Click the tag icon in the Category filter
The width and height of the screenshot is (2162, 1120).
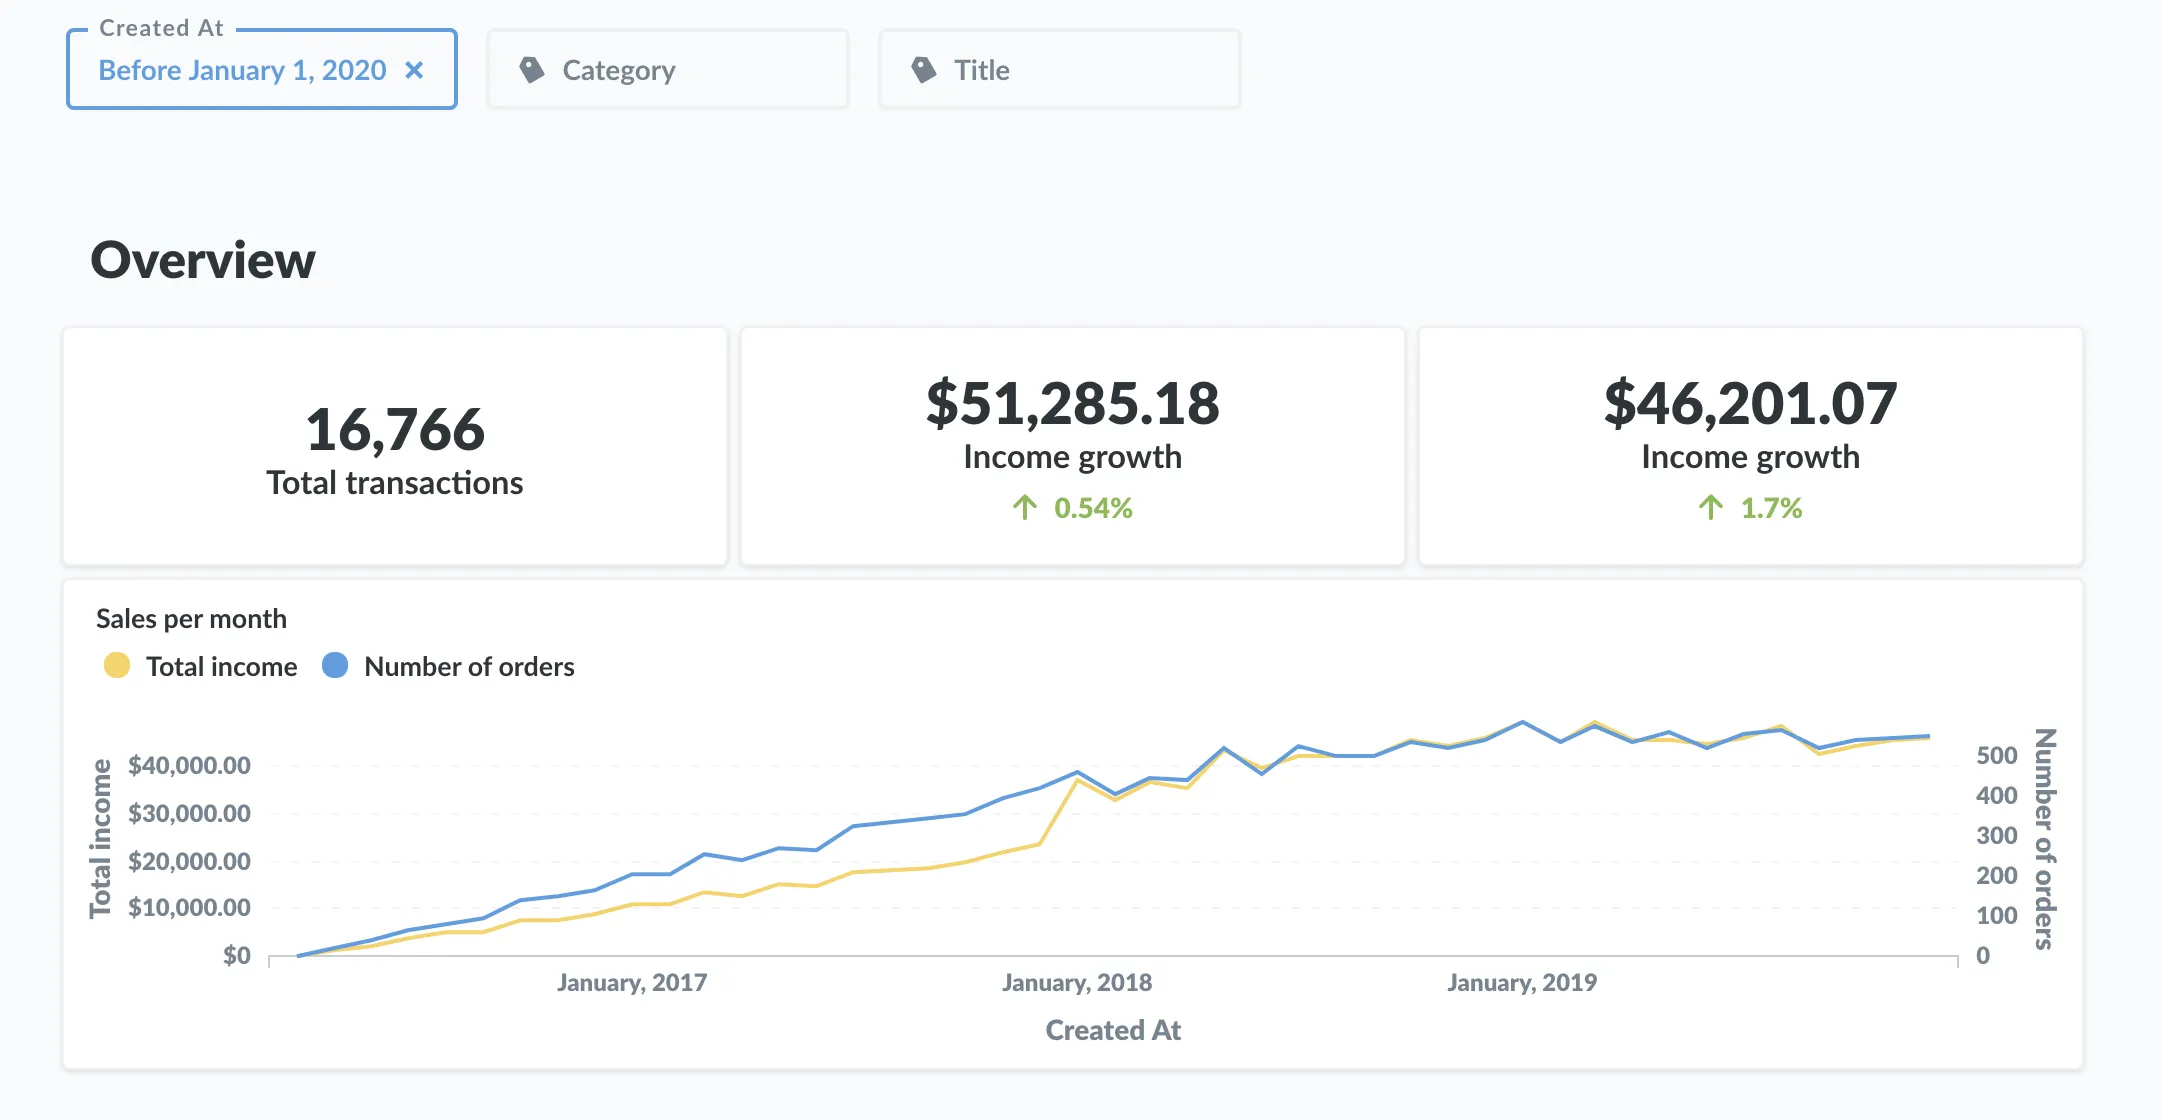point(531,69)
